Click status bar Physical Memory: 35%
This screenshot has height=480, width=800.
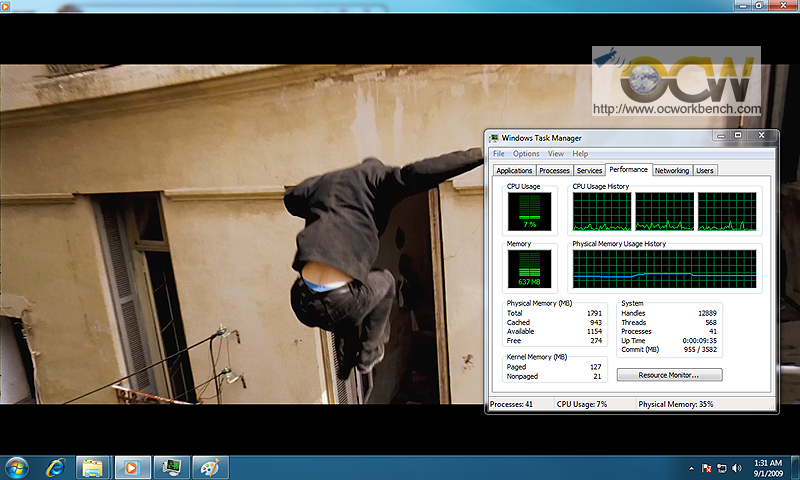pyautogui.click(x=676, y=404)
